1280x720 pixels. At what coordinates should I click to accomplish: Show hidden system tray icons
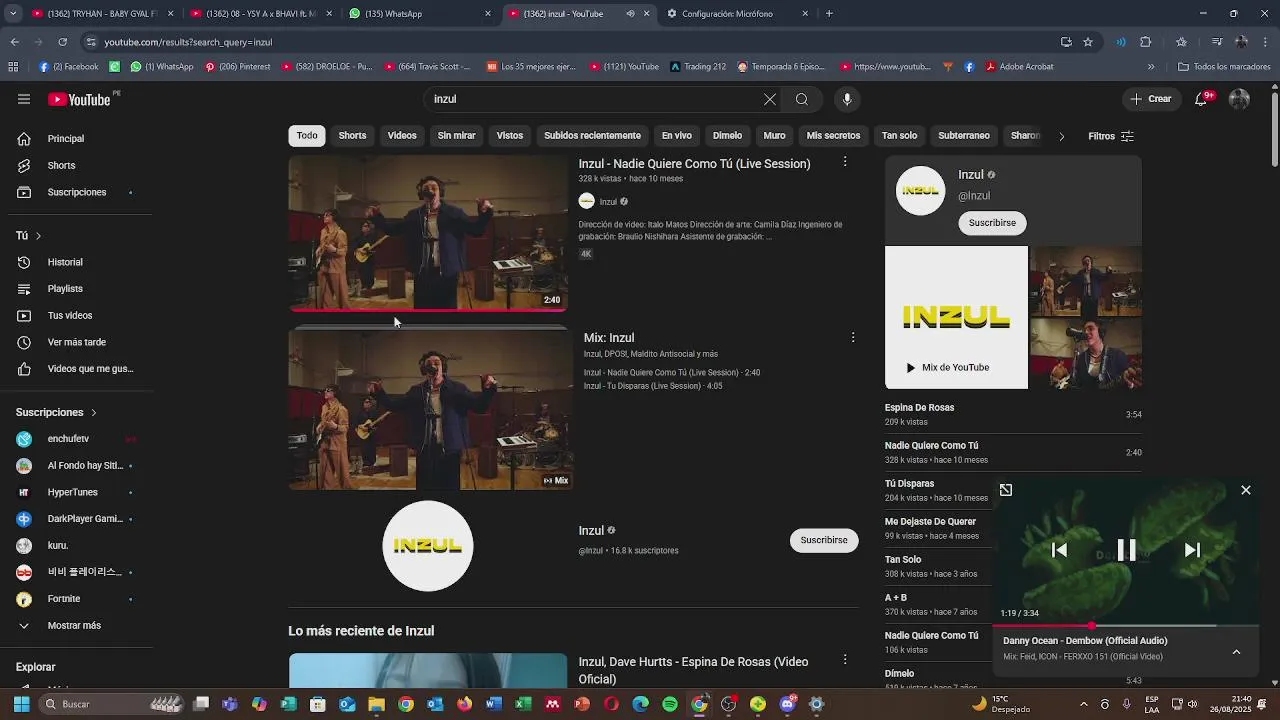coord(1083,704)
